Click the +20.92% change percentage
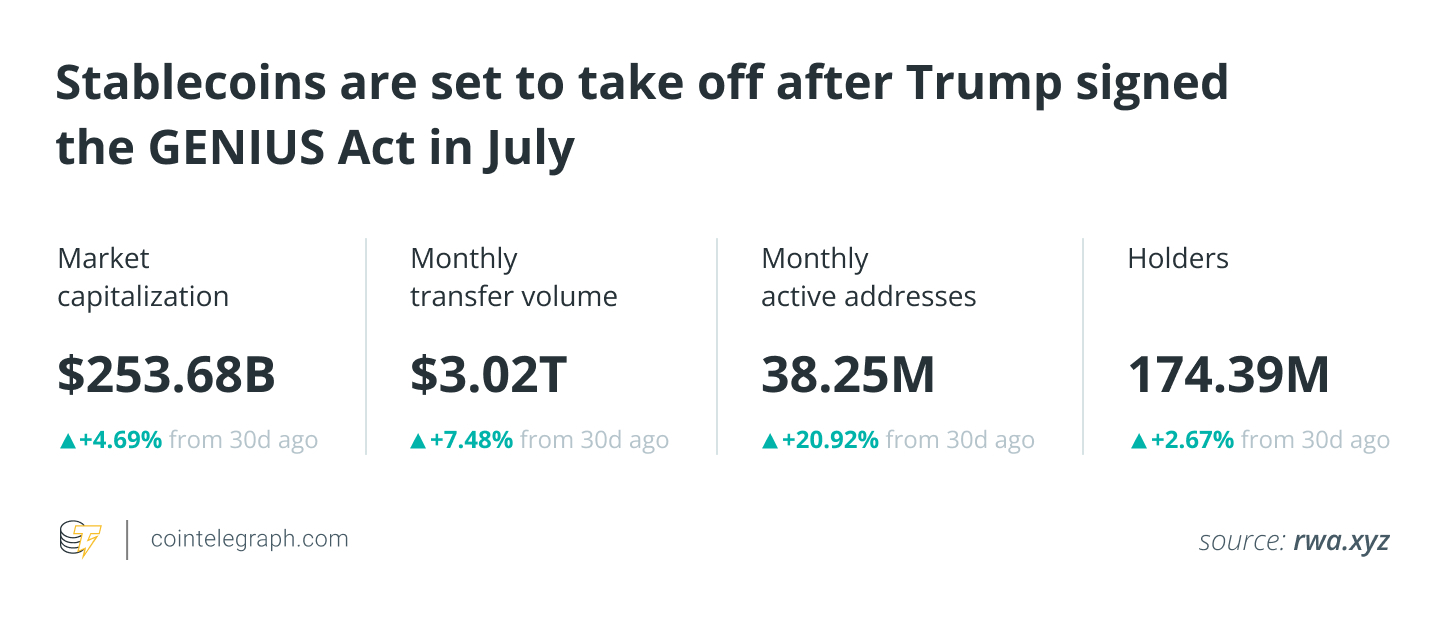Viewport: 1450px width, 620px height. pos(829,440)
